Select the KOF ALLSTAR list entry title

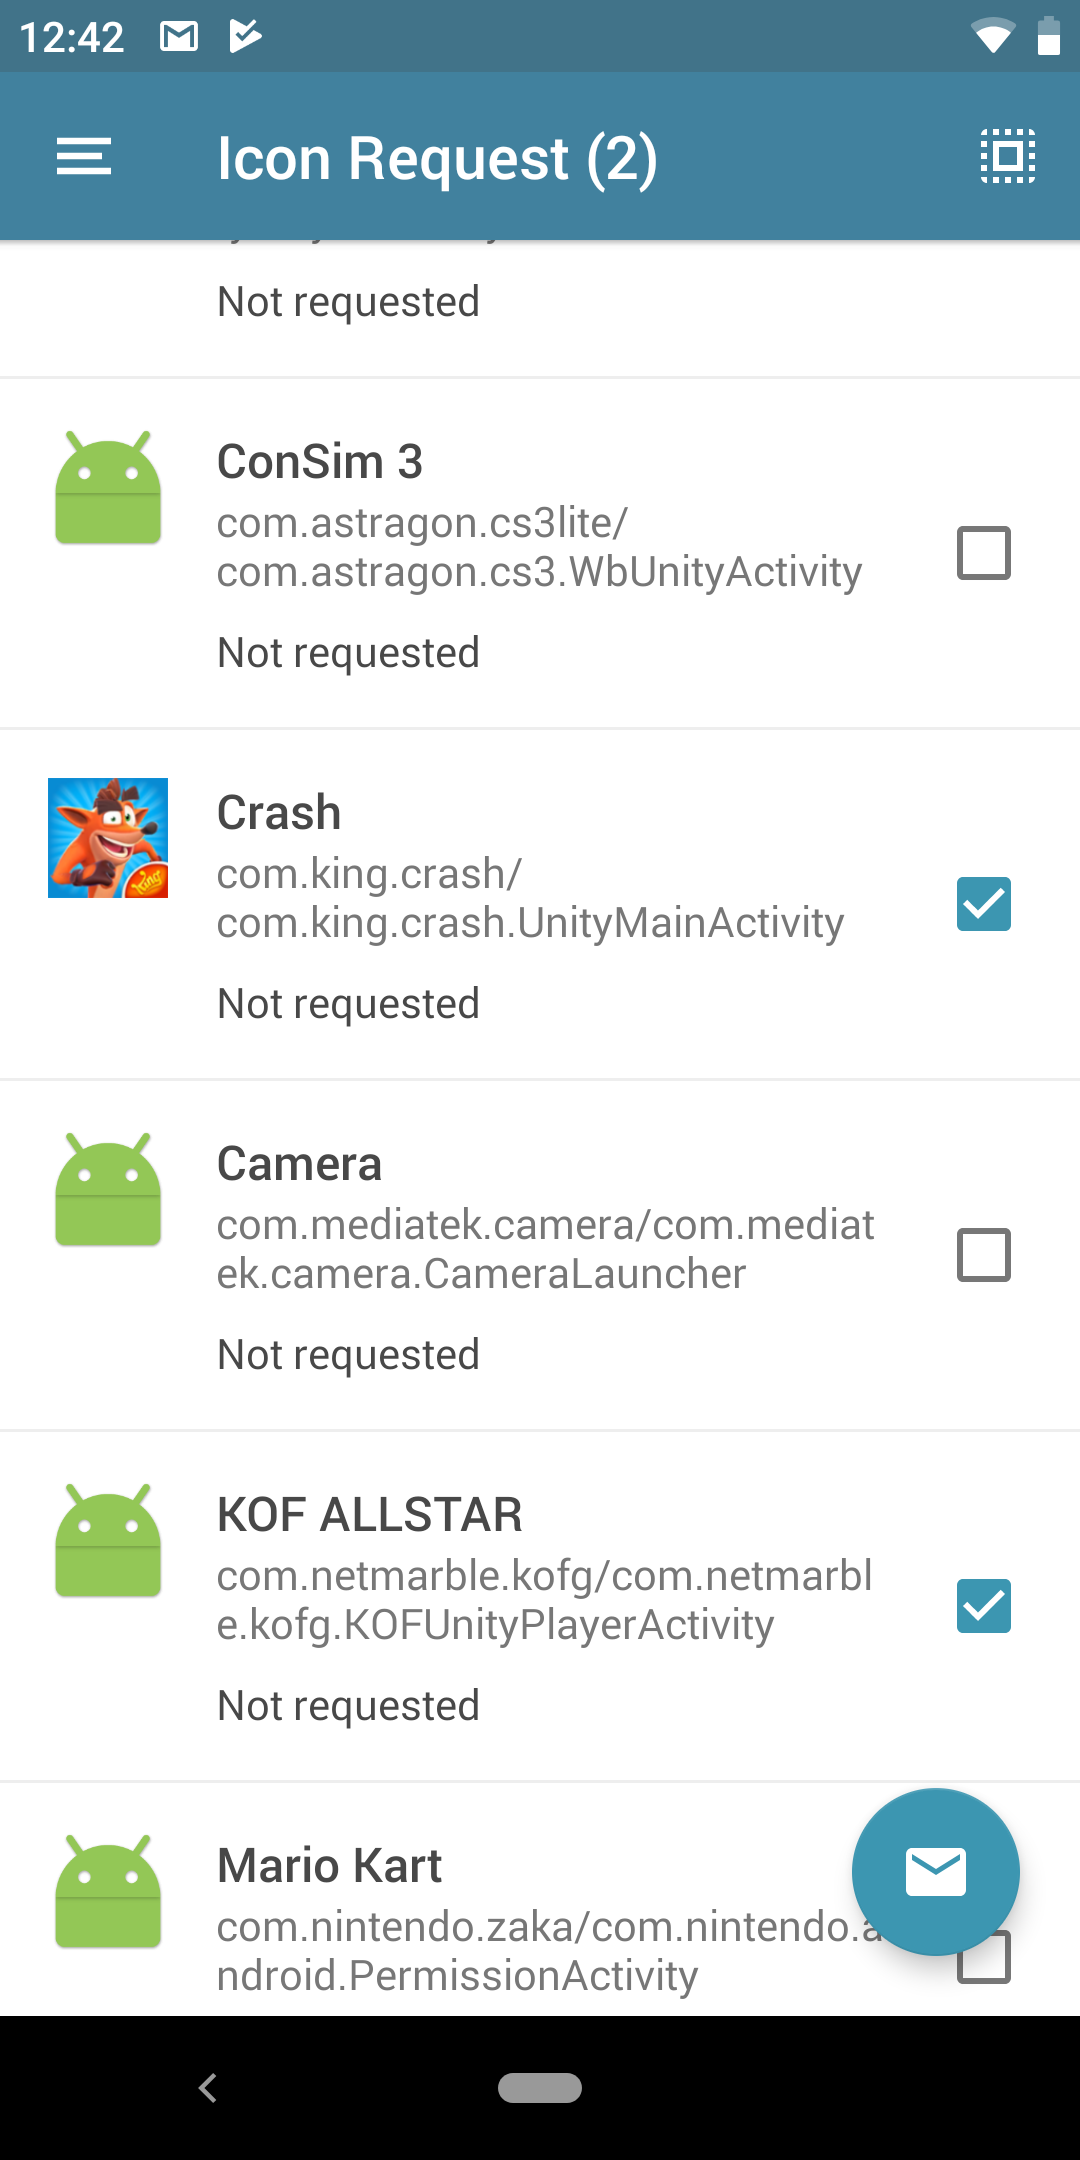point(369,1515)
